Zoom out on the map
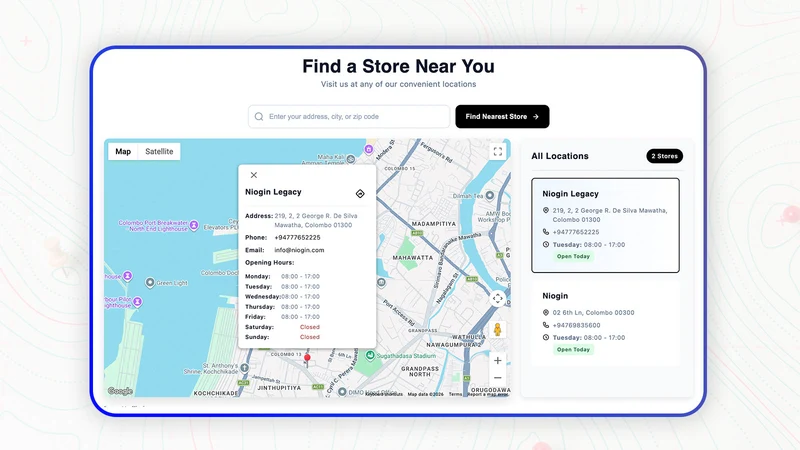This screenshot has width=800, height=450. [x=497, y=378]
